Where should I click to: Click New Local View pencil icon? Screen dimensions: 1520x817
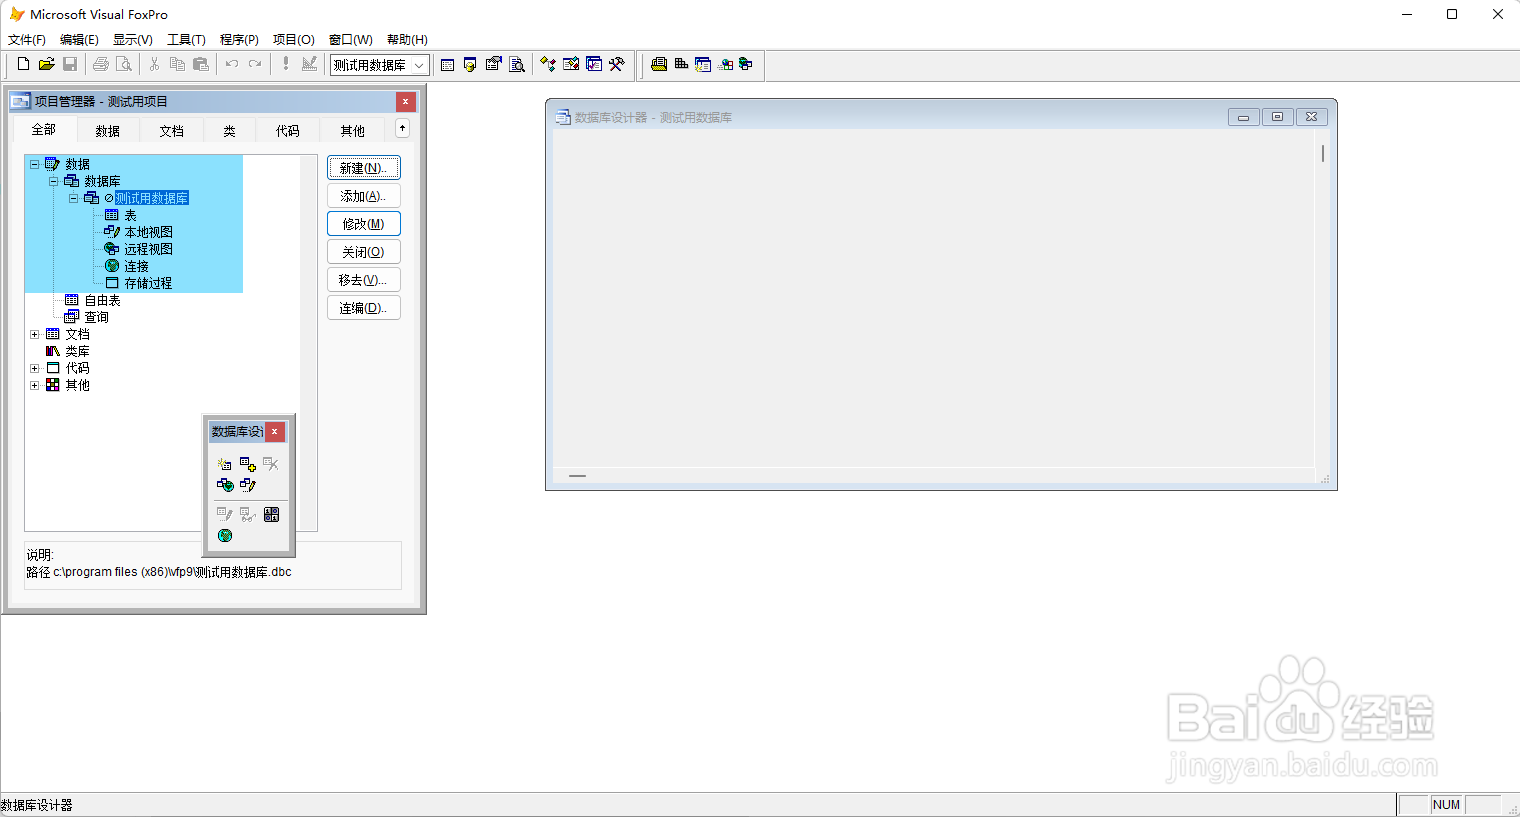click(x=248, y=485)
